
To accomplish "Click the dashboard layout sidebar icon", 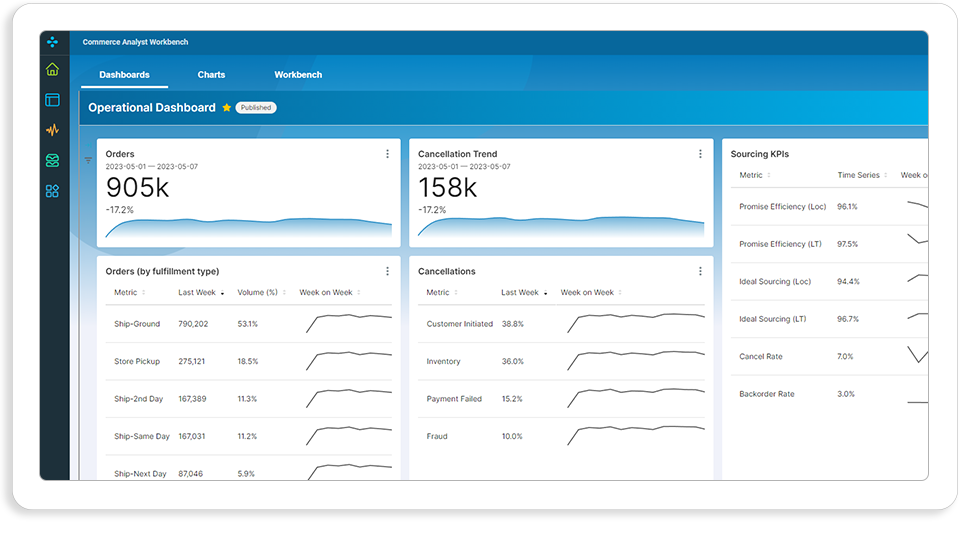I will click(53, 100).
